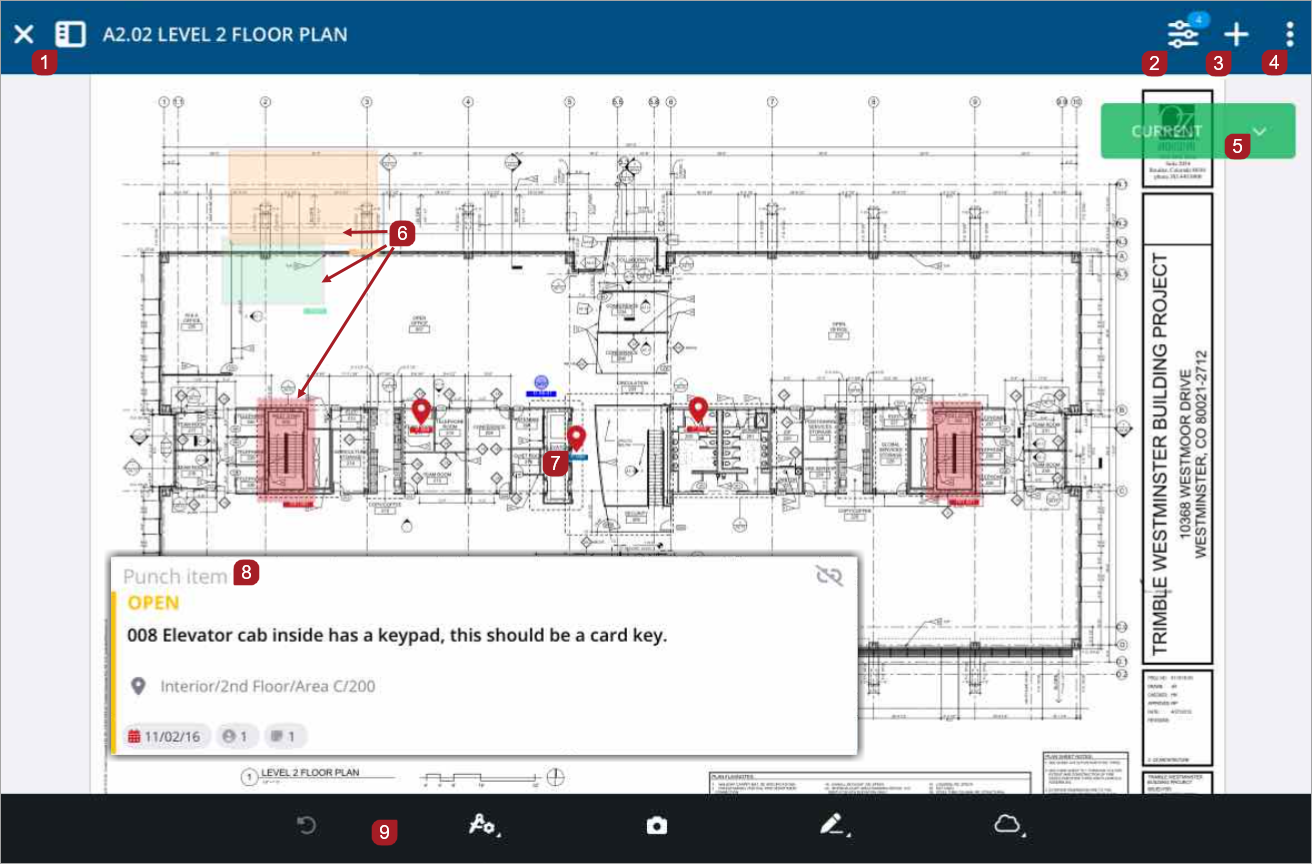Tap the camera icon to take photo
Image resolution: width=1312 pixels, height=864 pixels.
pyautogui.click(x=656, y=825)
